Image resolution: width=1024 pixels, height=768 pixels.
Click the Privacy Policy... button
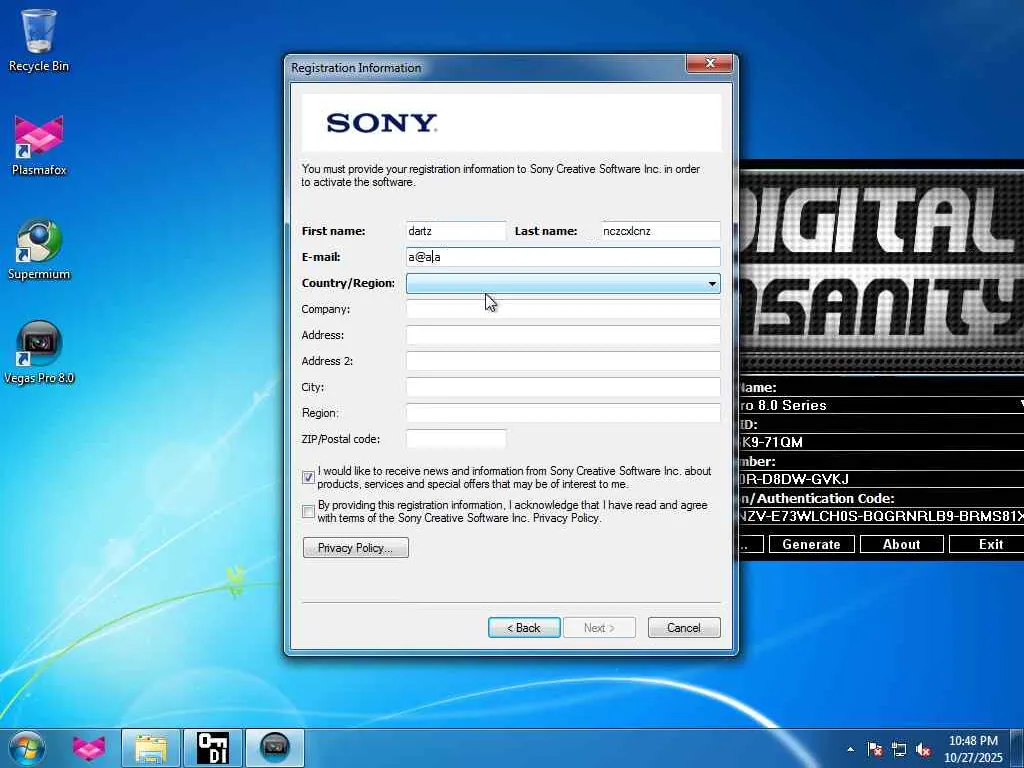(356, 548)
